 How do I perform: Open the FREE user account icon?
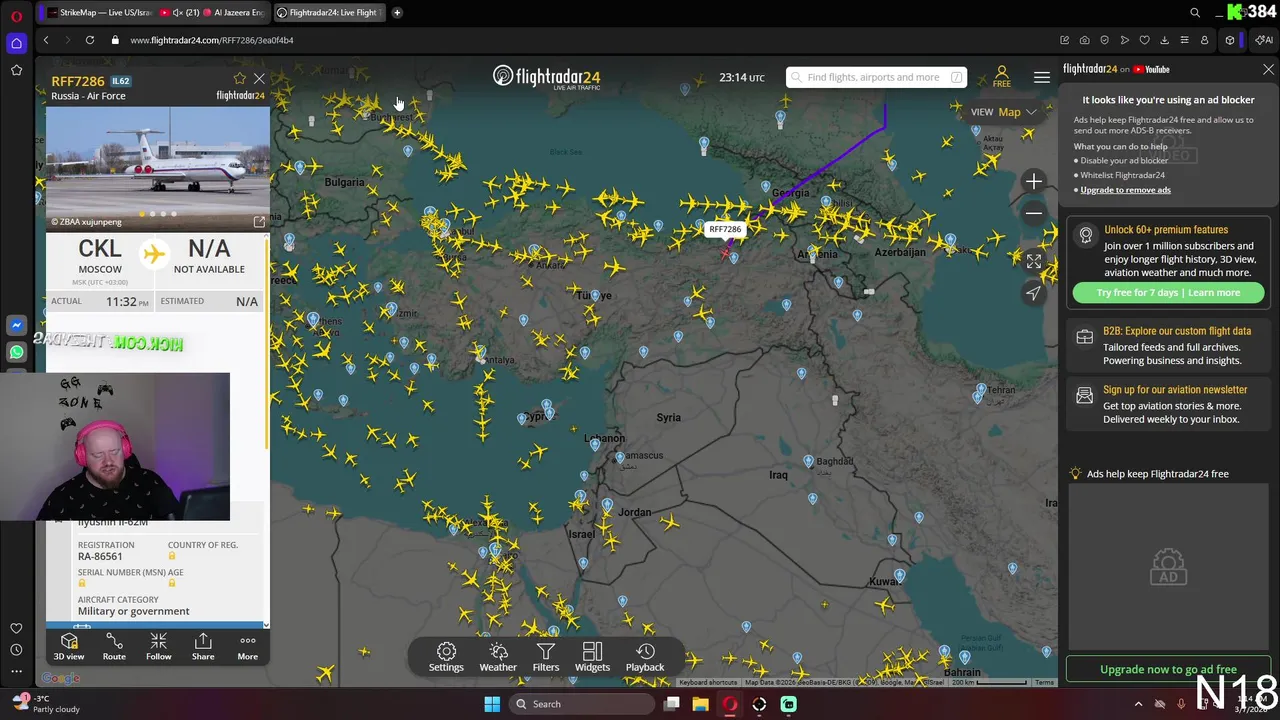point(1001,77)
